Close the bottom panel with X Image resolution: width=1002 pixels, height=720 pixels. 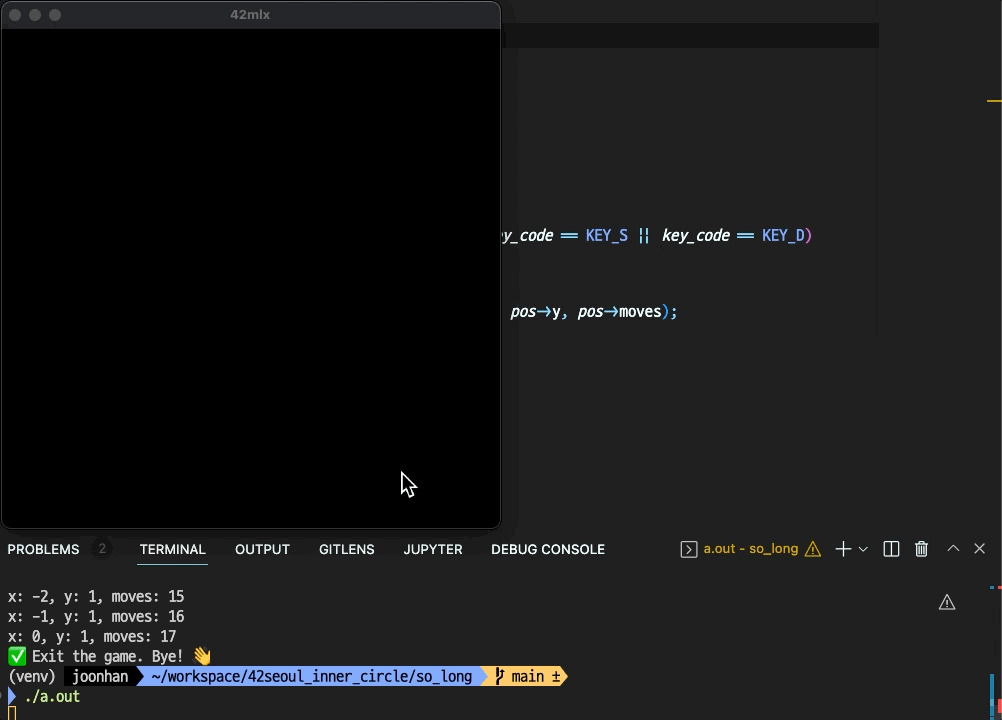click(979, 549)
